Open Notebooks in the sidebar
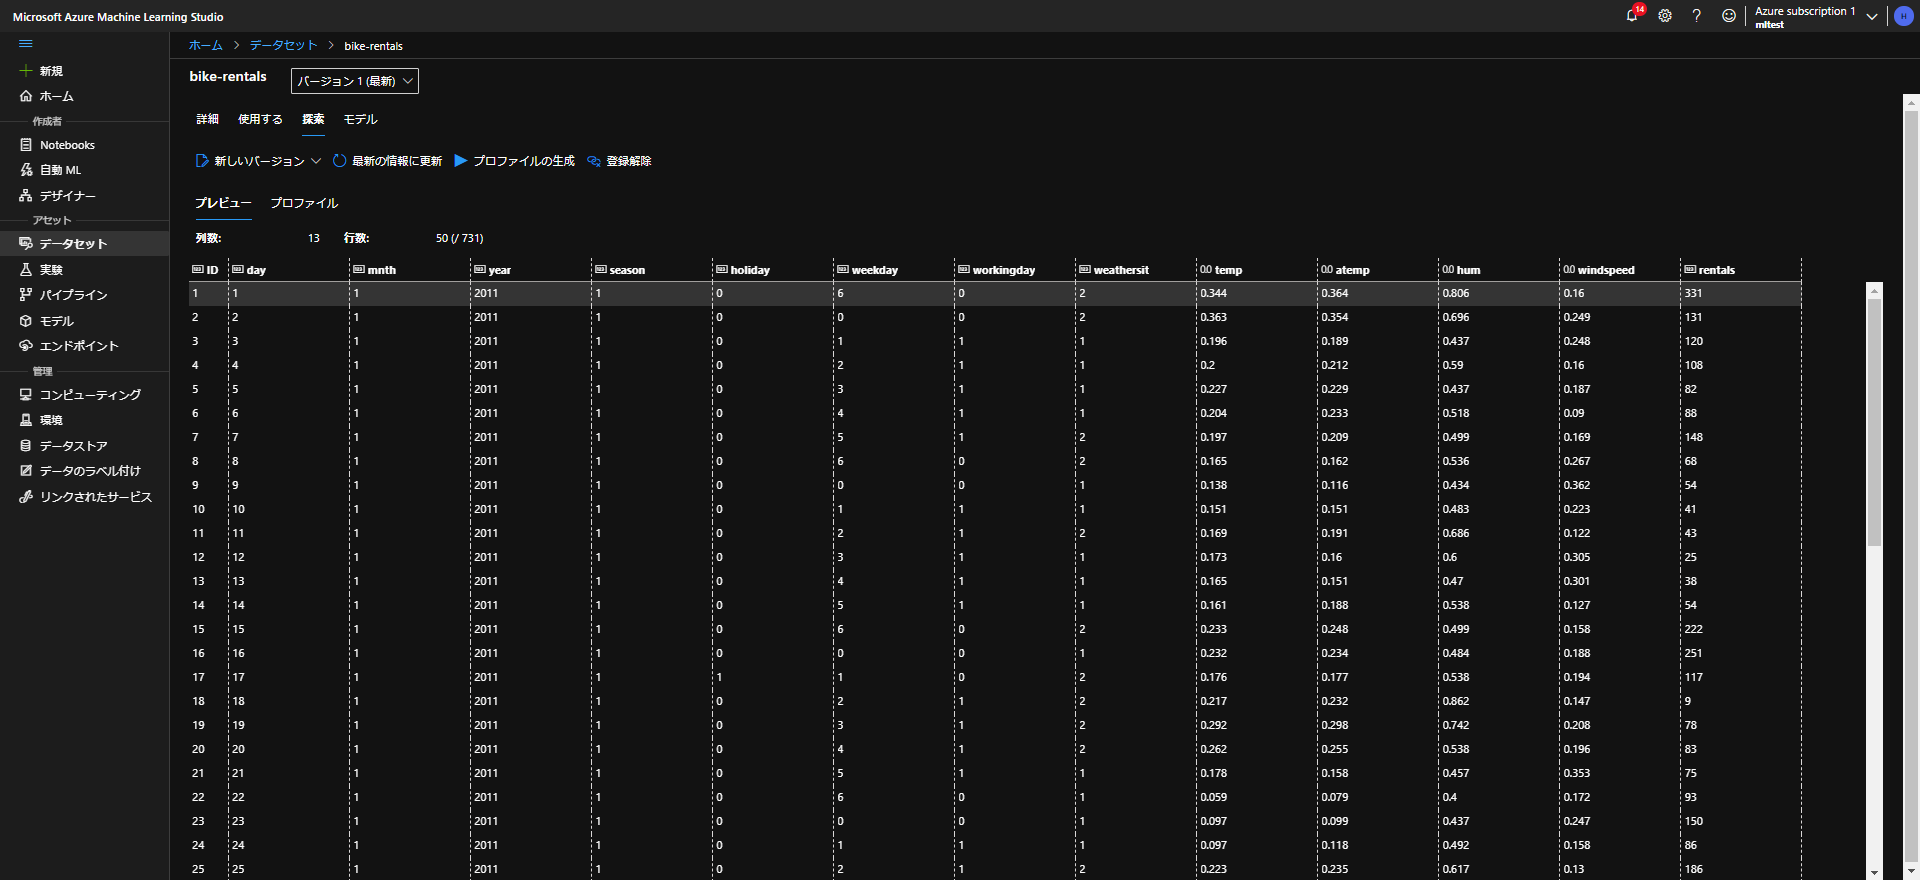 (x=67, y=145)
